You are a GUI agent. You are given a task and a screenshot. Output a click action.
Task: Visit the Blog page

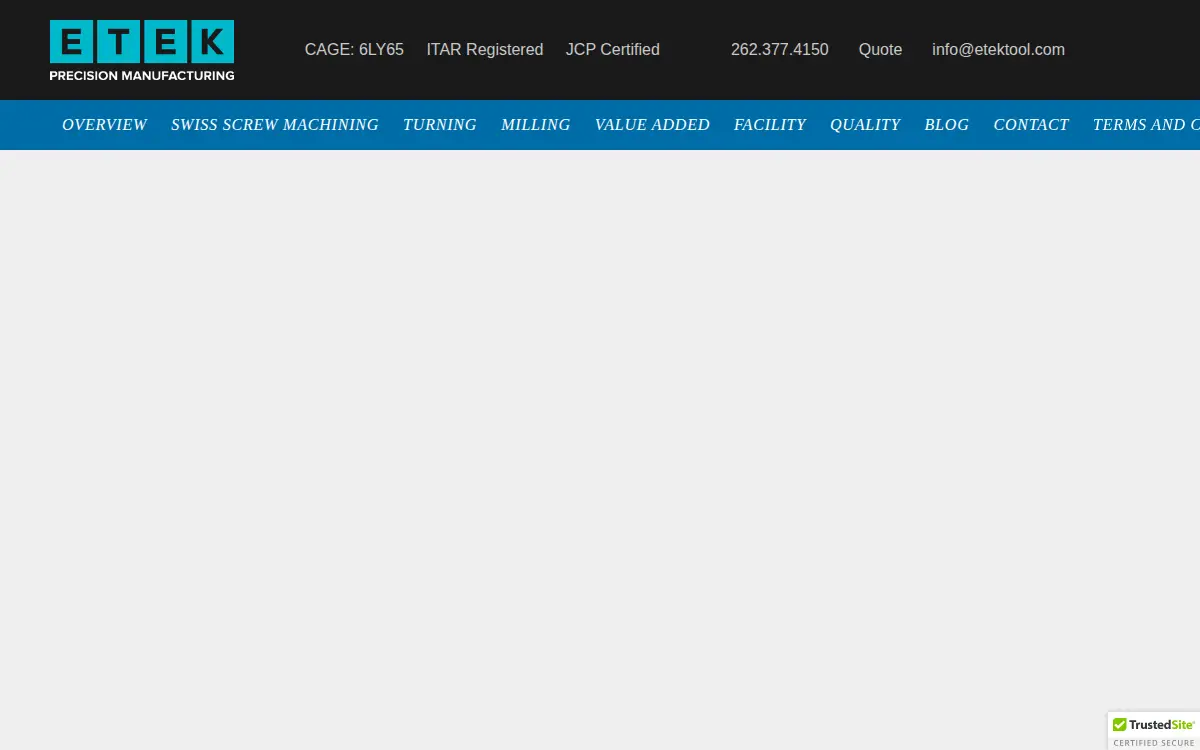coord(947,125)
